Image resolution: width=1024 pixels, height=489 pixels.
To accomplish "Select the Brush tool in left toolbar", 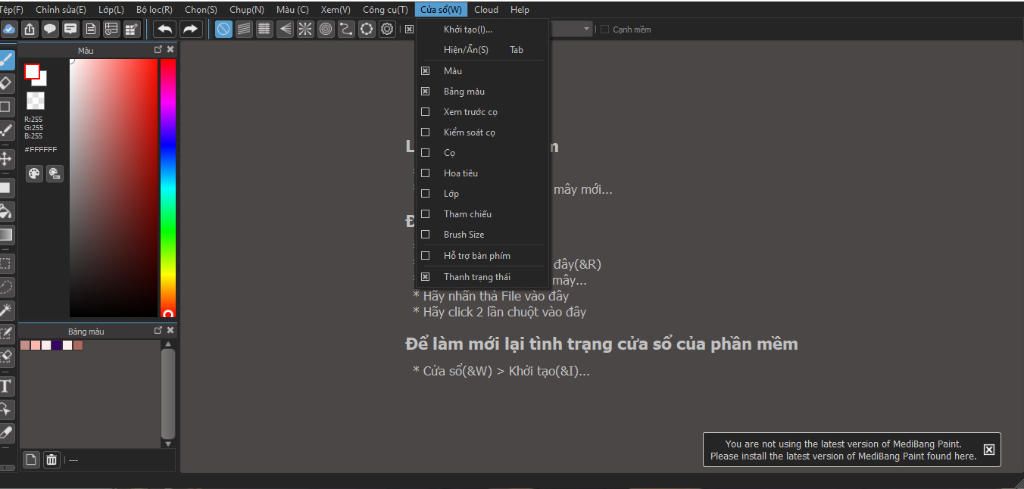I will (x=6, y=59).
